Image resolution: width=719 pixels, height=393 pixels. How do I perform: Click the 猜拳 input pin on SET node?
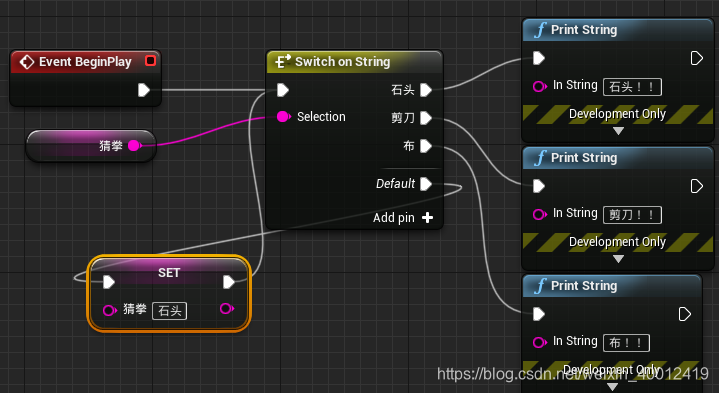click(x=110, y=310)
